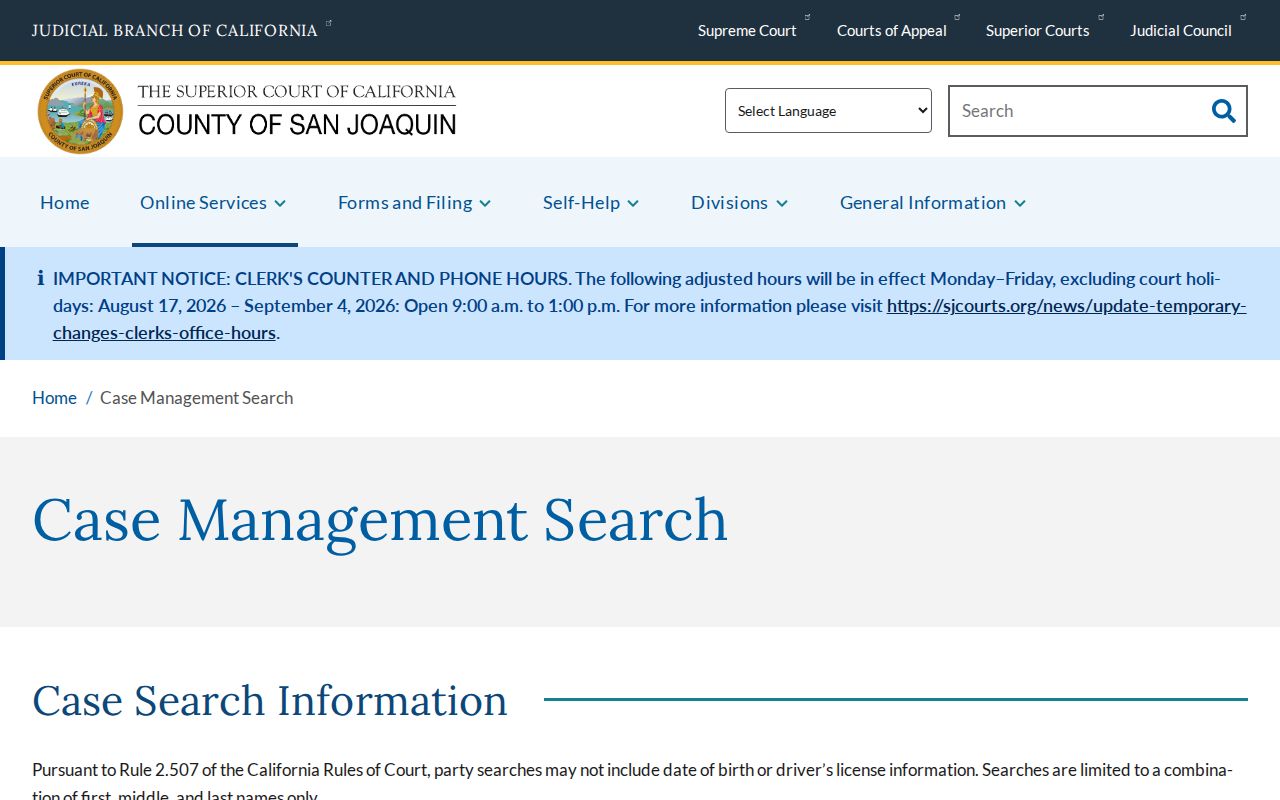Click the Home breadcrumb link
This screenshot has width=1280, height=800.
coord(54,398)
